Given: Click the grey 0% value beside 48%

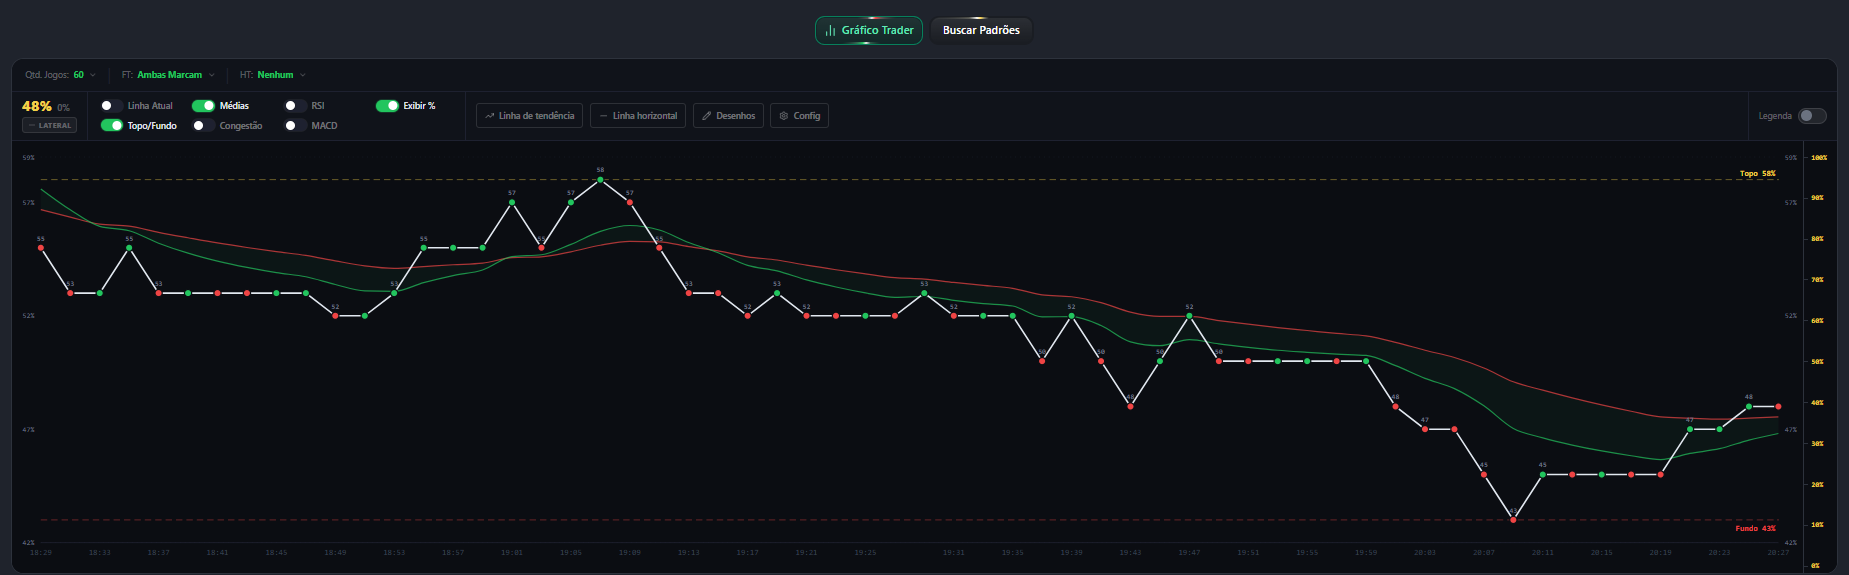Looking at the screenshot, I should (x=64, y=107).
